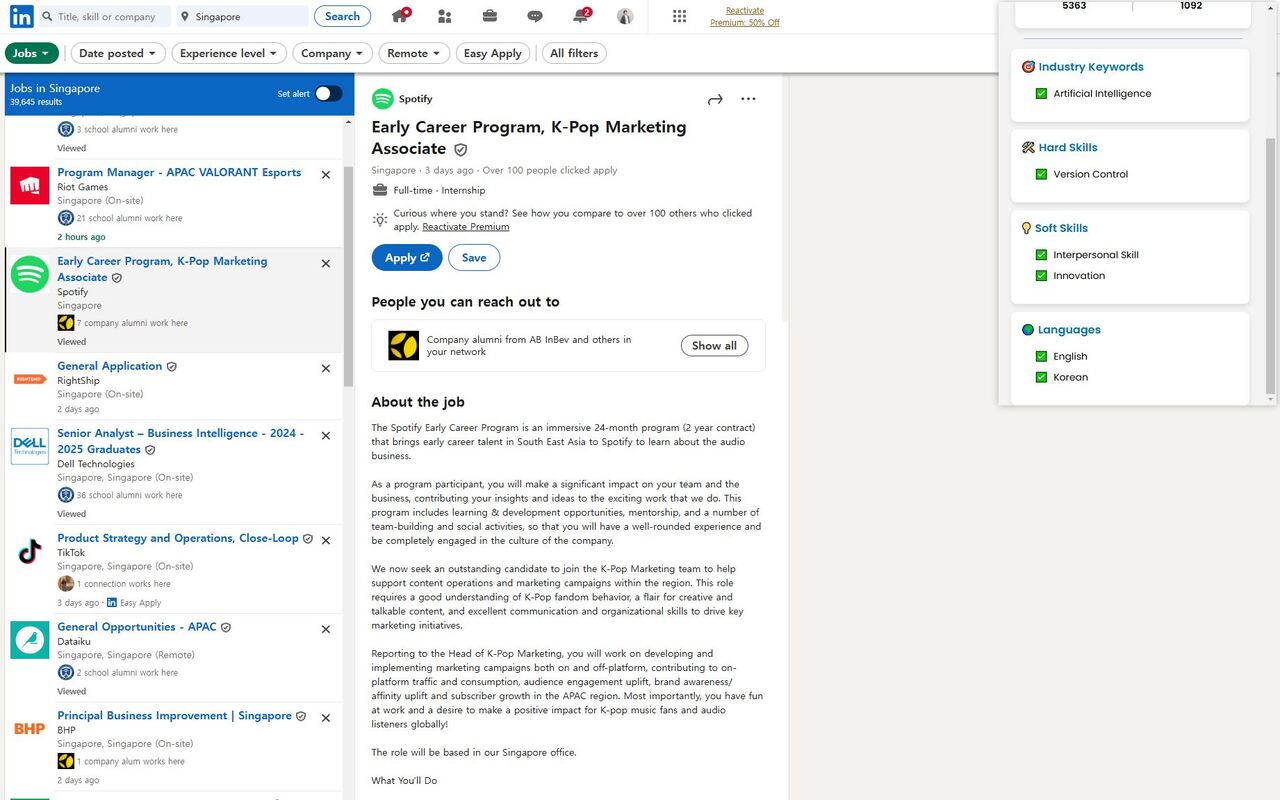This screenshot has width=1280, height=800.
Task: Dismiss the Dell Technologies job listing
Action: pos(326,436)
